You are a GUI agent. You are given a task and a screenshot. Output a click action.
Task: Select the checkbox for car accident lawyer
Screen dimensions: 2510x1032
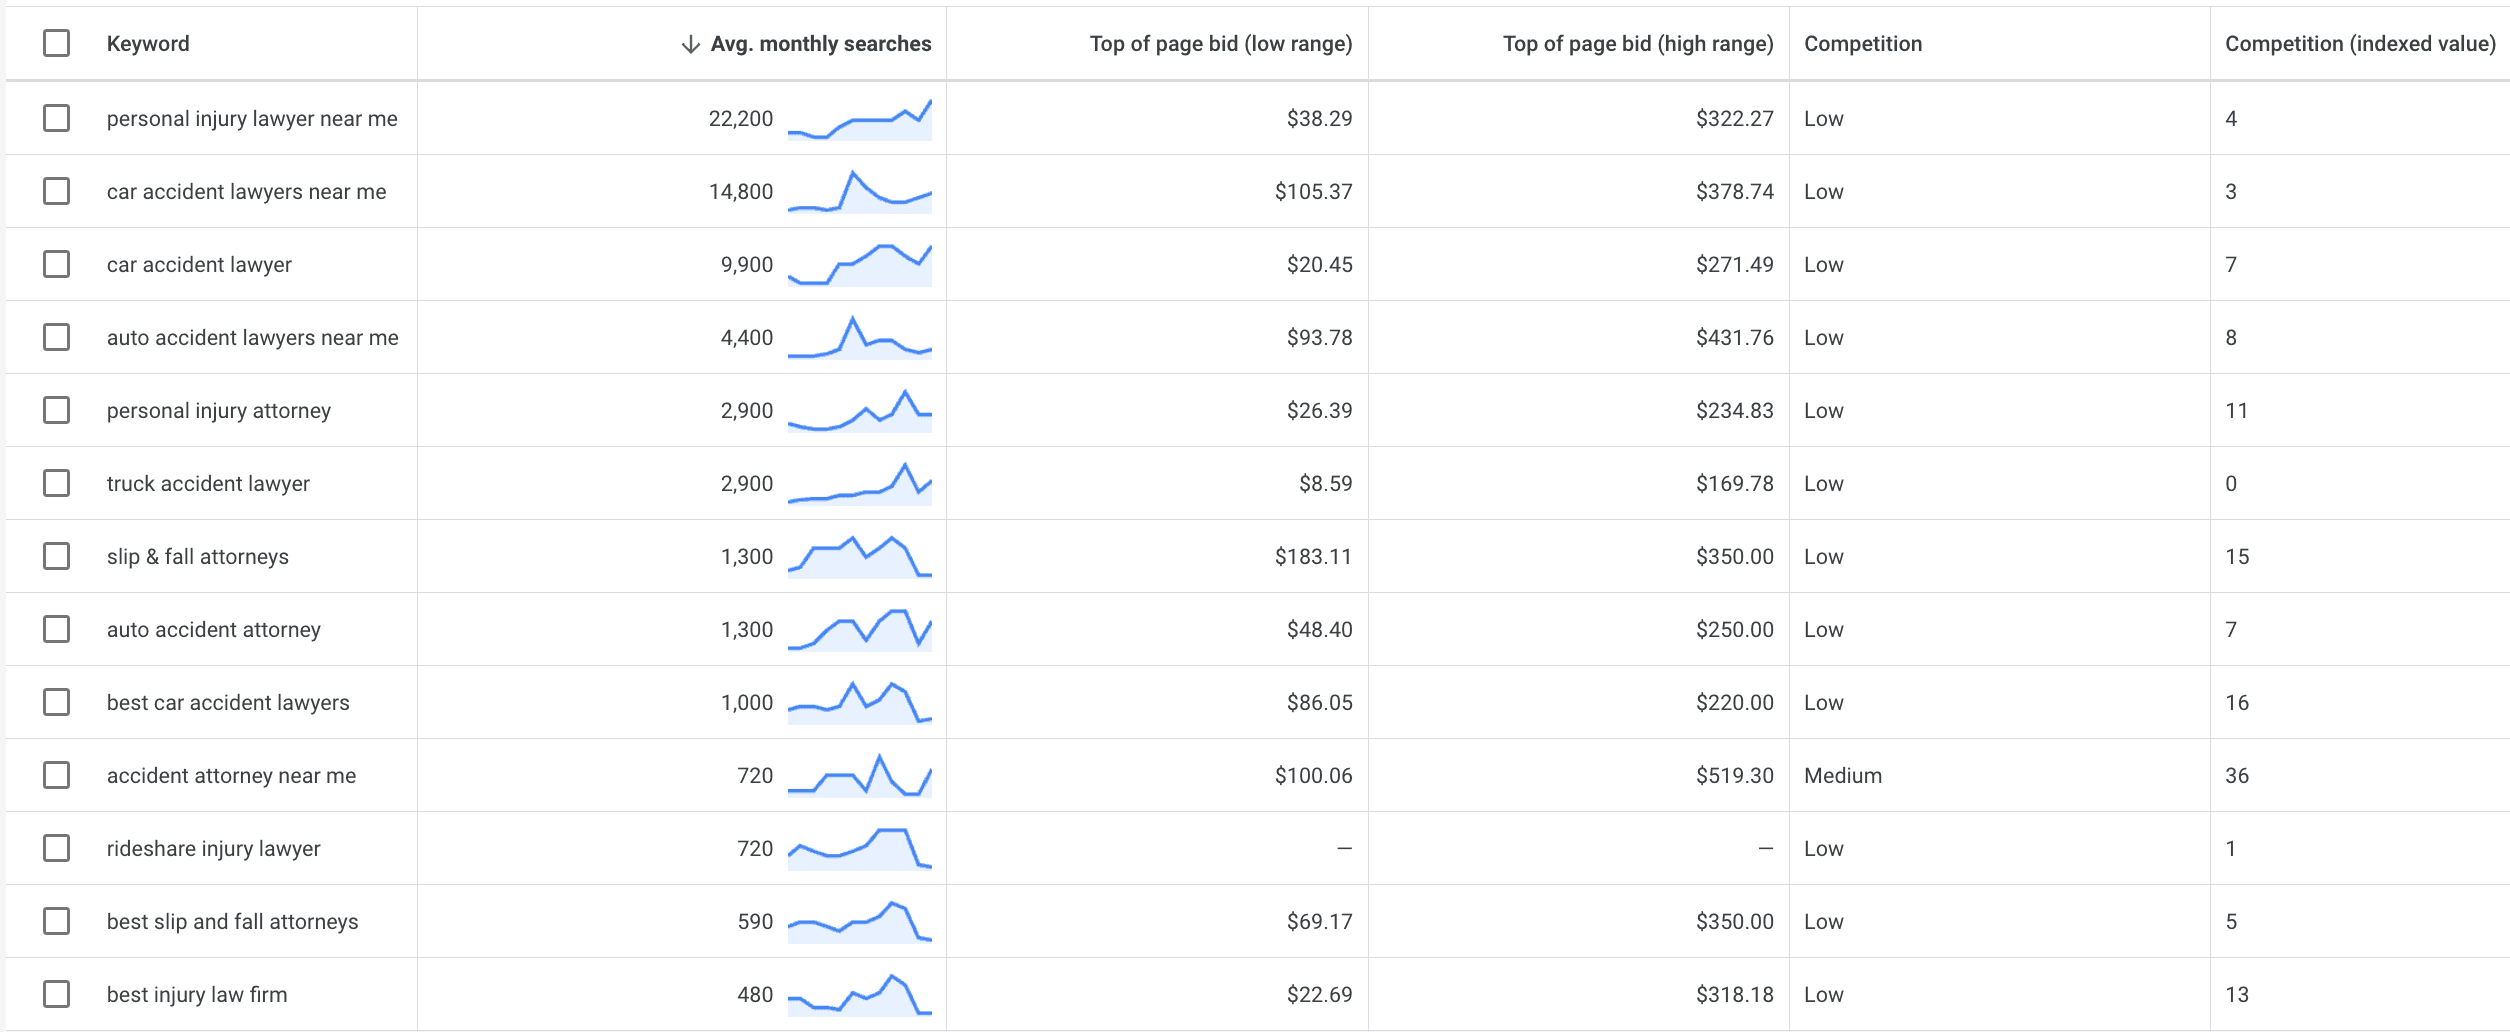coord(57,264)
